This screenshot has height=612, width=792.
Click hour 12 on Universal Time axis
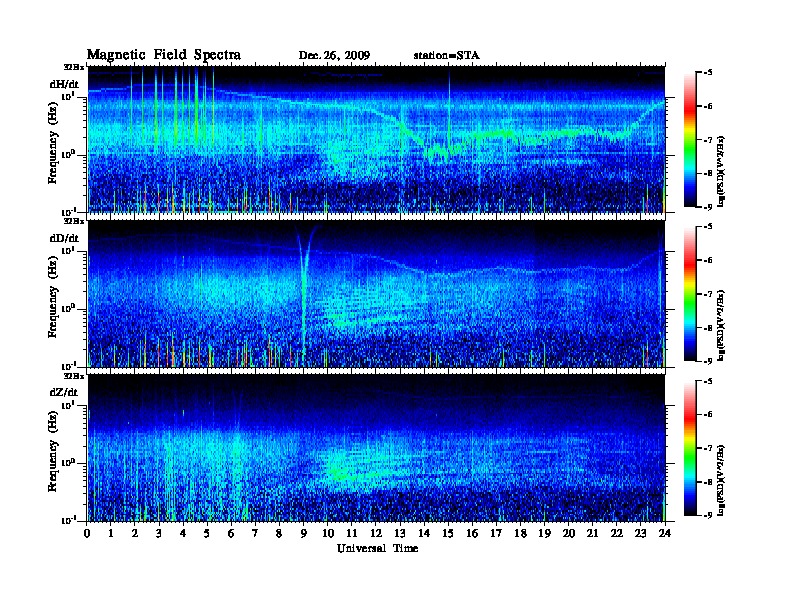(376, 533)
